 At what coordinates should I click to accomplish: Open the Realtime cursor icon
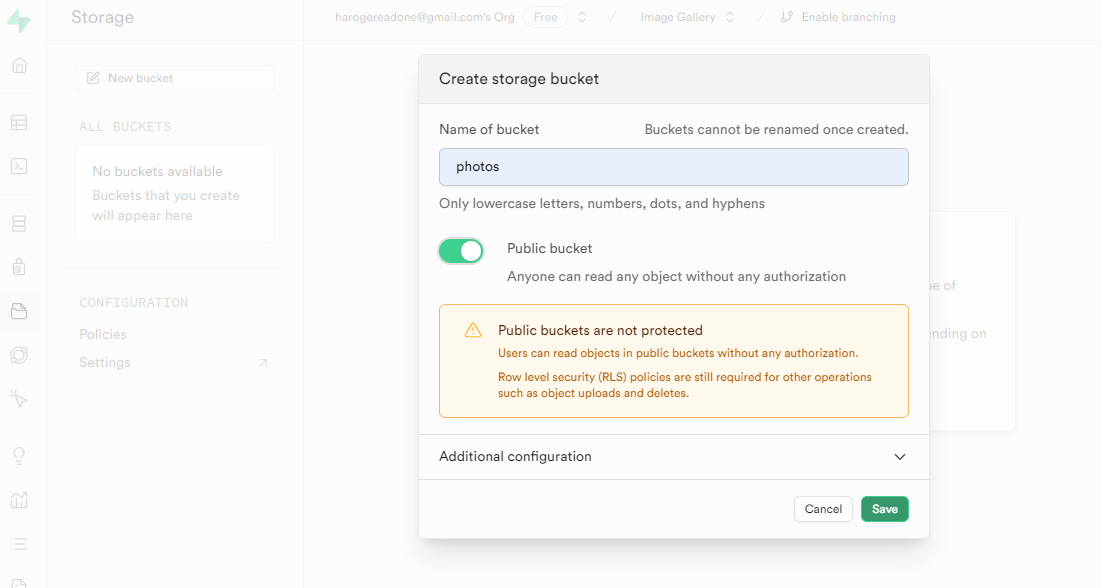tap(19, 399)
